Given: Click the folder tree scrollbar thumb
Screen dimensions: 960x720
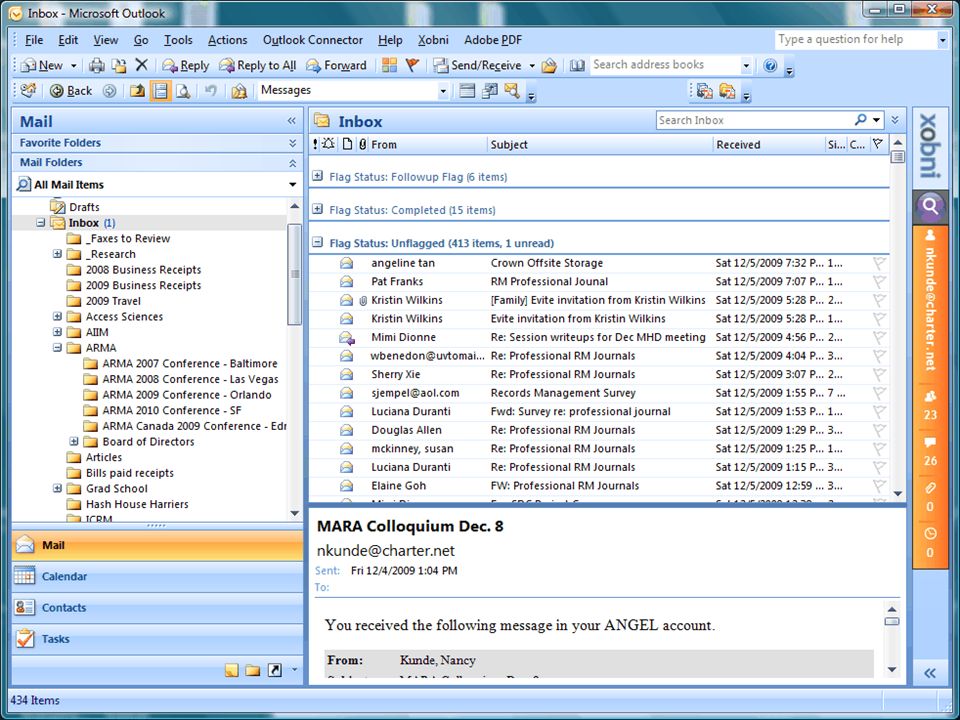Looking at the screenshot, I should pos(294,274).
